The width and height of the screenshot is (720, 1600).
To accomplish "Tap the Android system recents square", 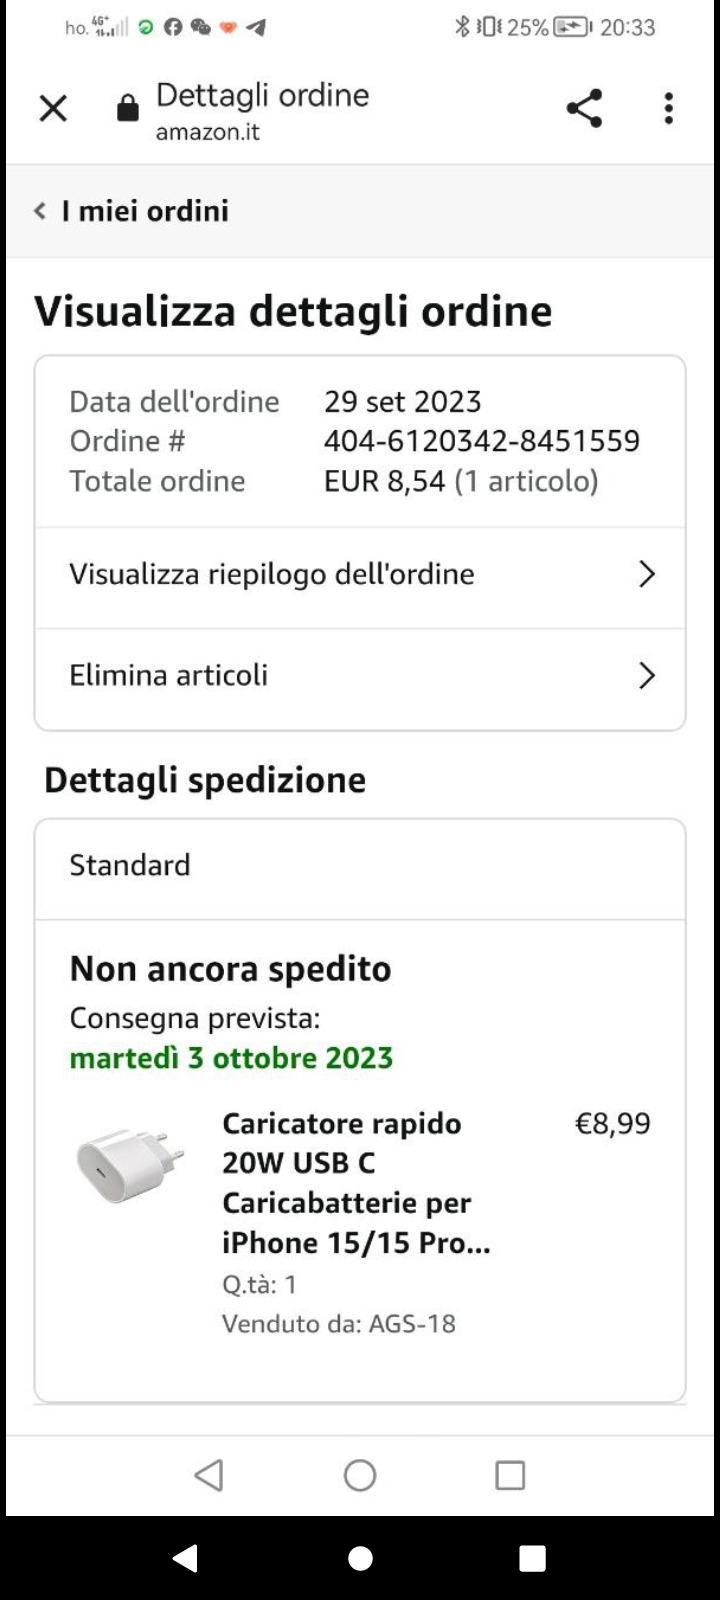I will pos(533,1558).
